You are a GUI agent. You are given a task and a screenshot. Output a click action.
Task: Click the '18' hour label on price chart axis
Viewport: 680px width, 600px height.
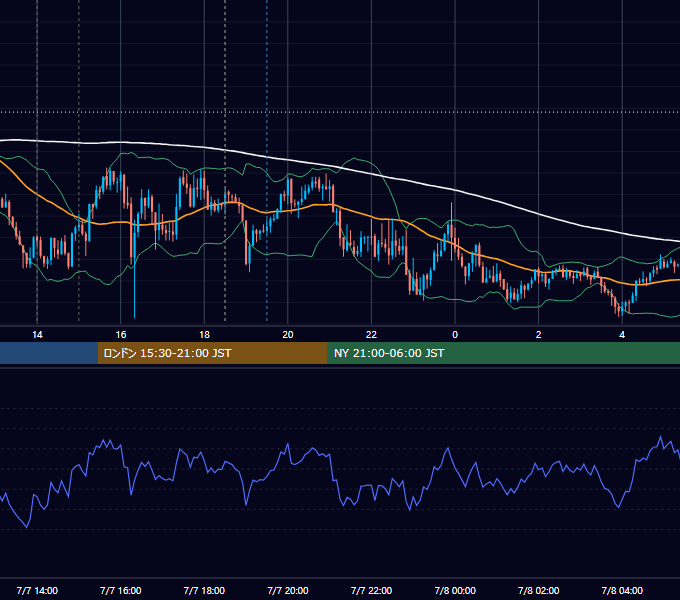[x=204, y=335]
